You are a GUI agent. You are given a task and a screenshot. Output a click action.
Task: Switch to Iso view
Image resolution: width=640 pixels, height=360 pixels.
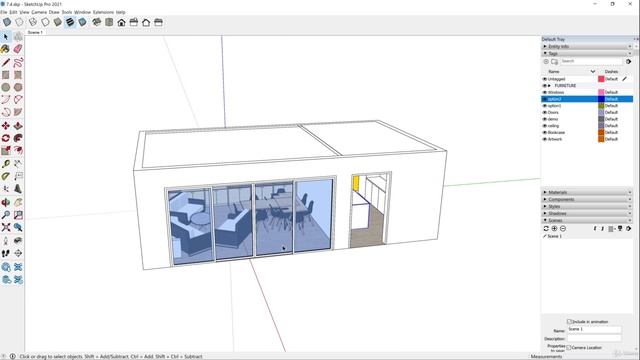click(97, 22)
